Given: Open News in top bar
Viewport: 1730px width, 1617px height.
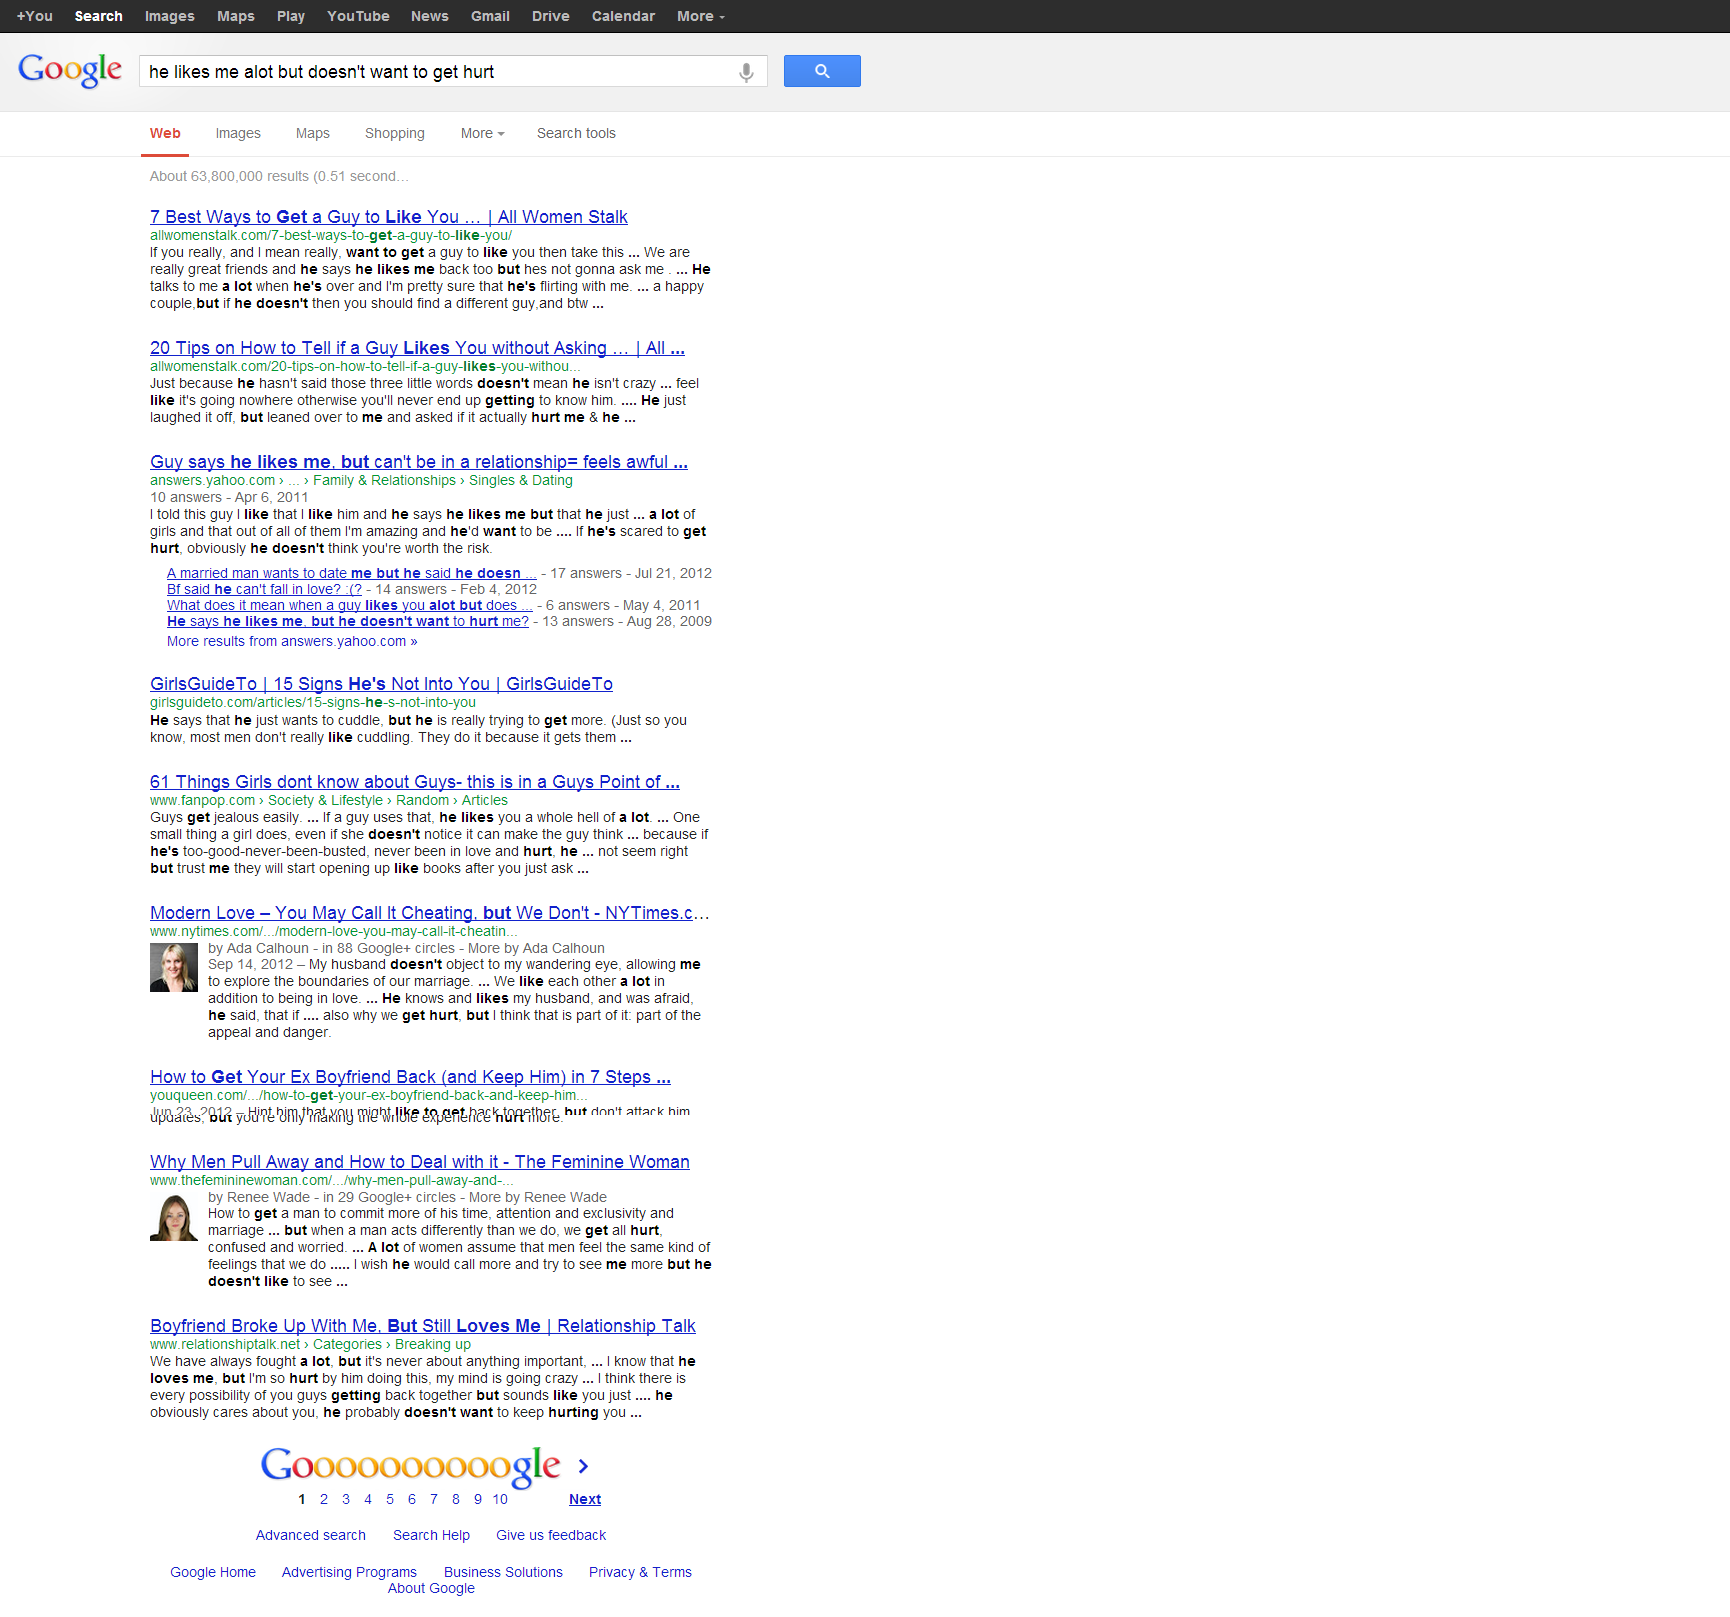Looking at the screenshot, I should tap(430, 16).
